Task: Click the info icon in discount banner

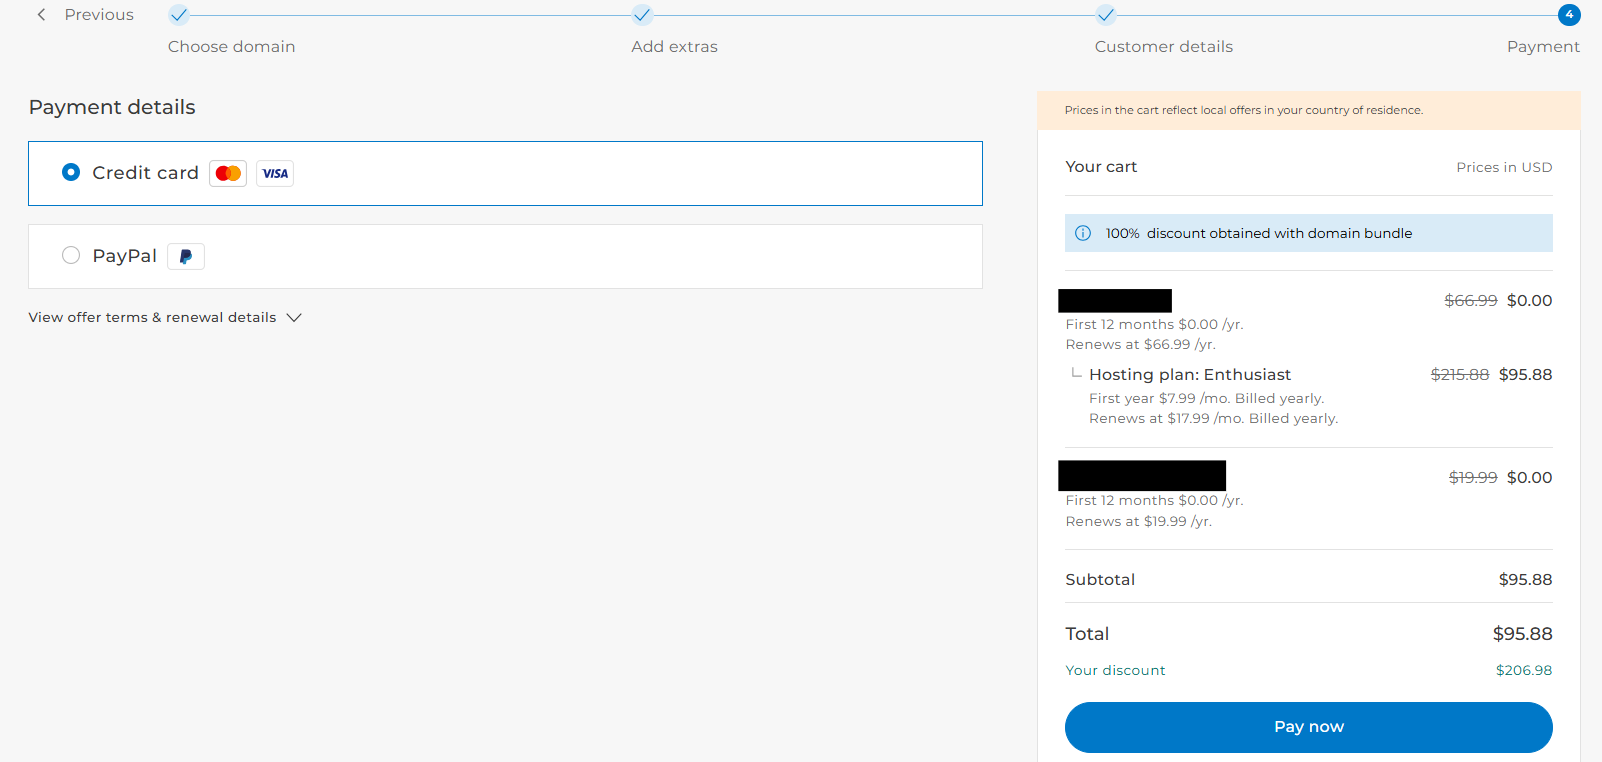Action: coord(1083,233)
